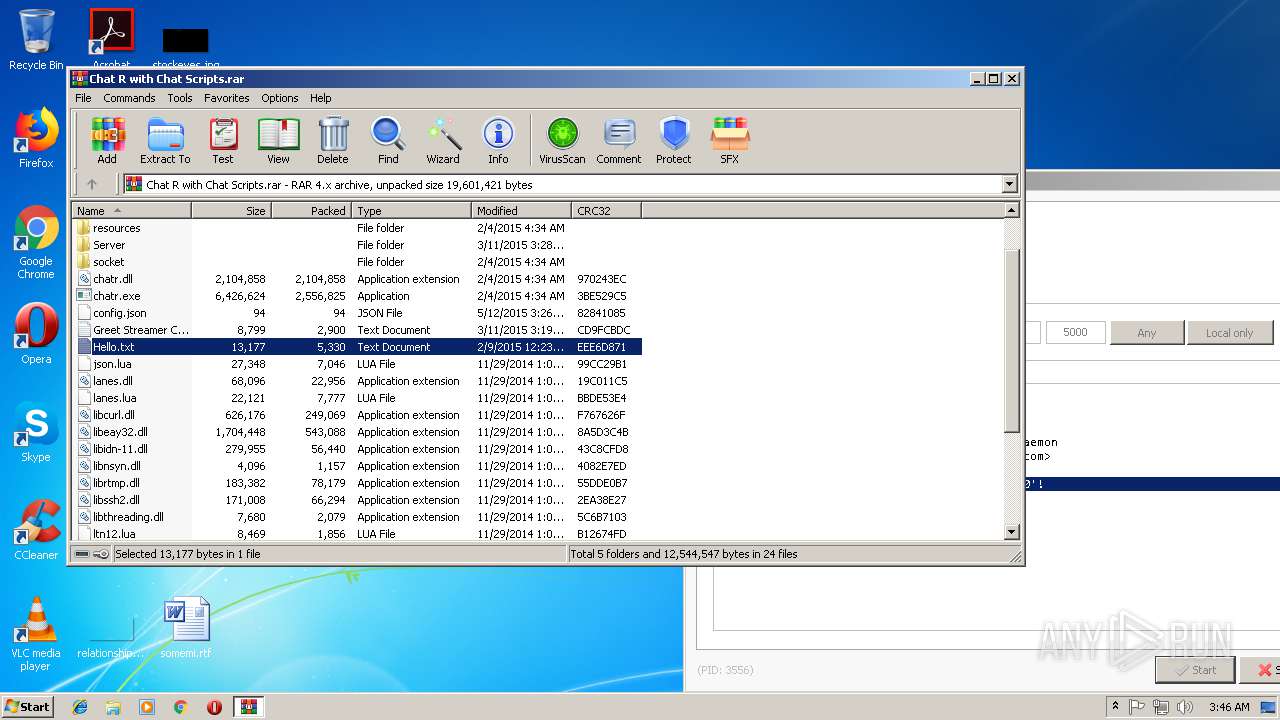Click the Test archive toolbar icon
Screen dimensions: 1280x720
(223, 140)
